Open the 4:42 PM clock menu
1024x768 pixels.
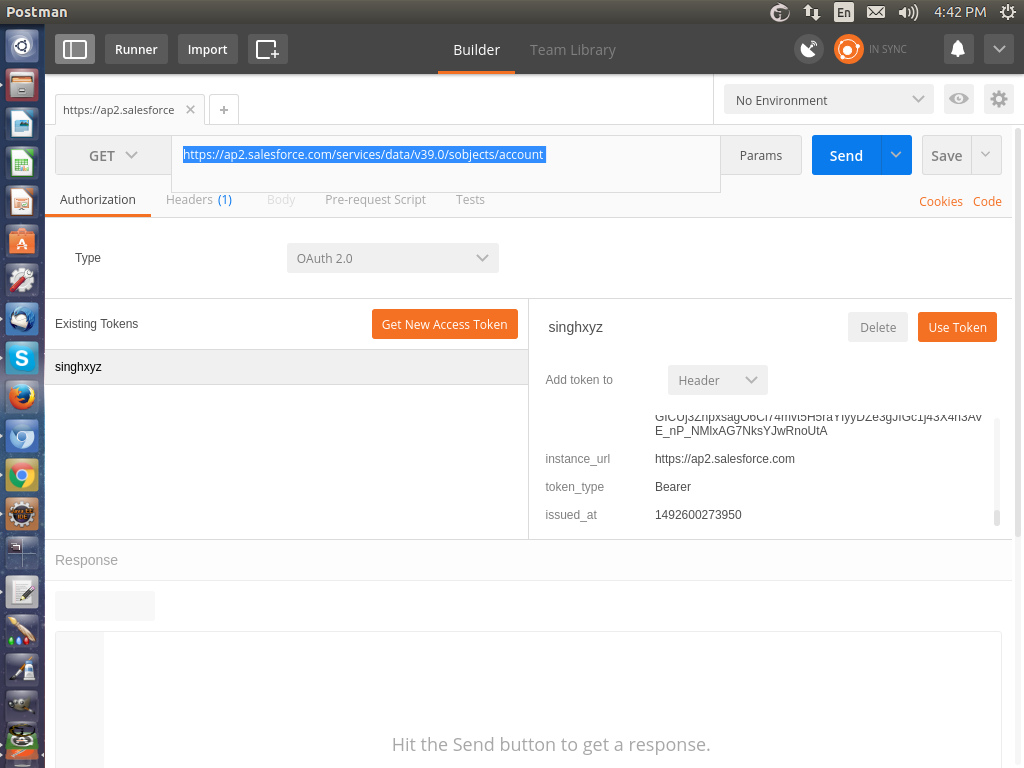coord(959,12)
